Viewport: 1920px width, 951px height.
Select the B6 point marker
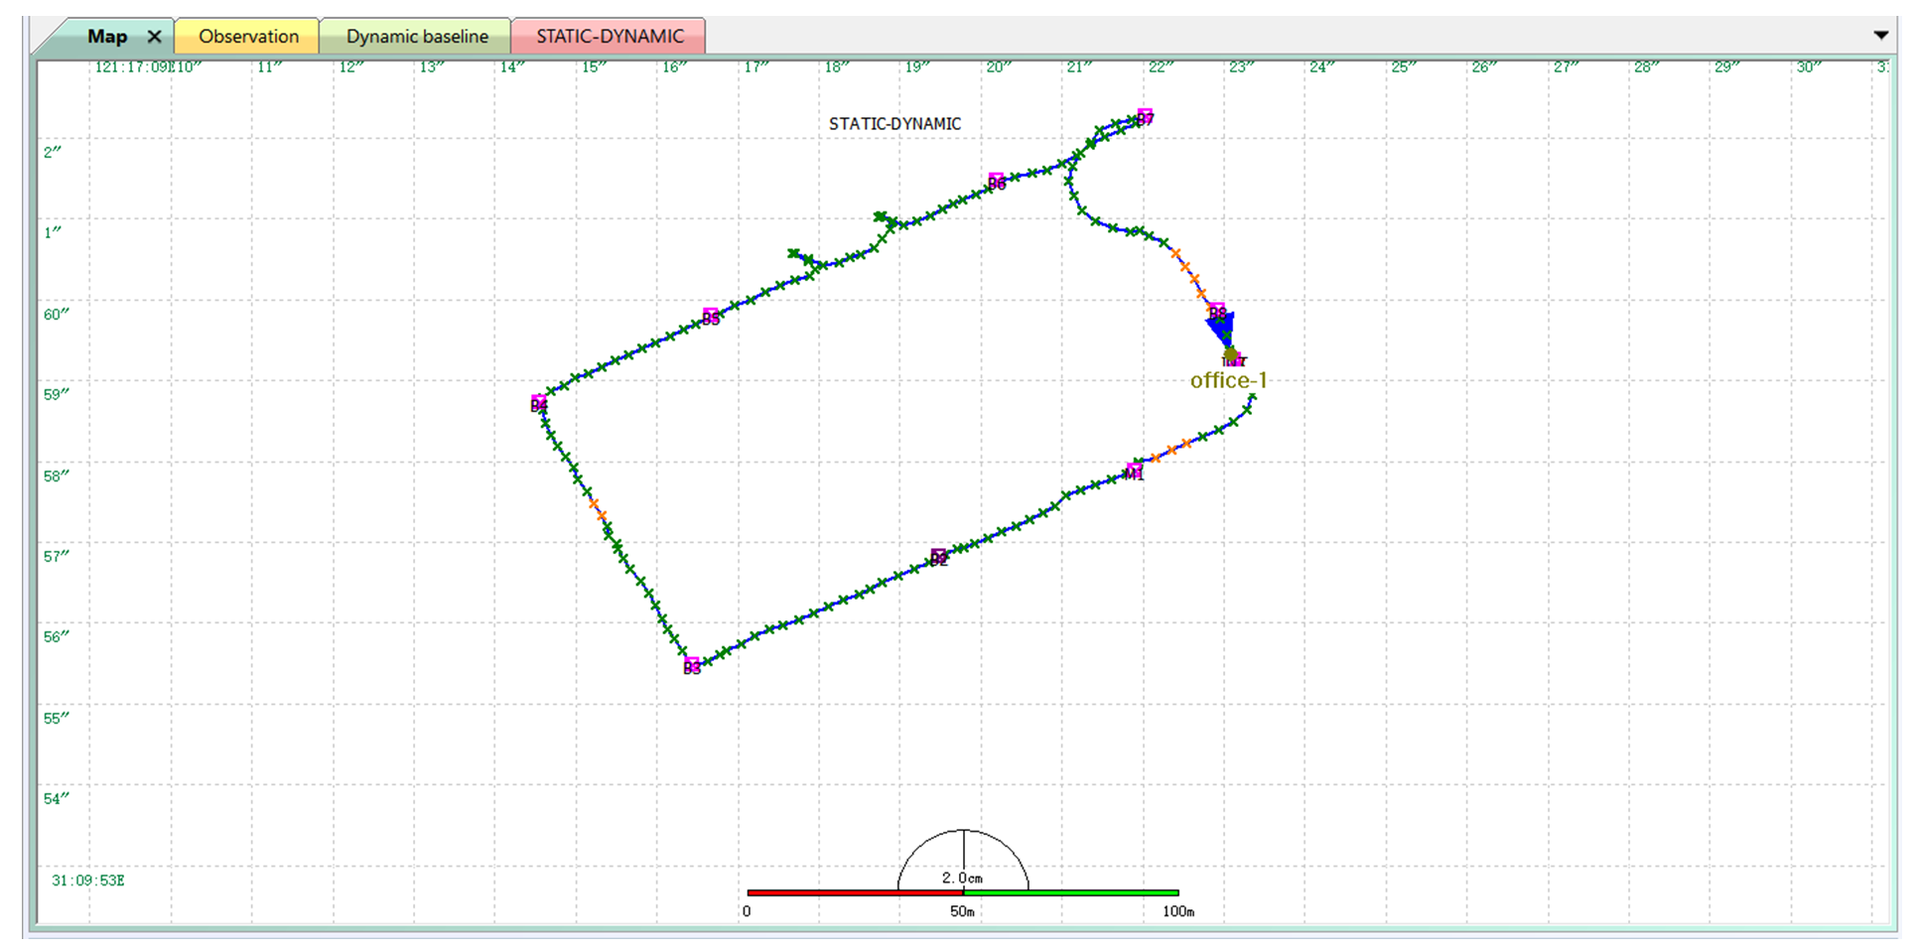pos(996,181)
